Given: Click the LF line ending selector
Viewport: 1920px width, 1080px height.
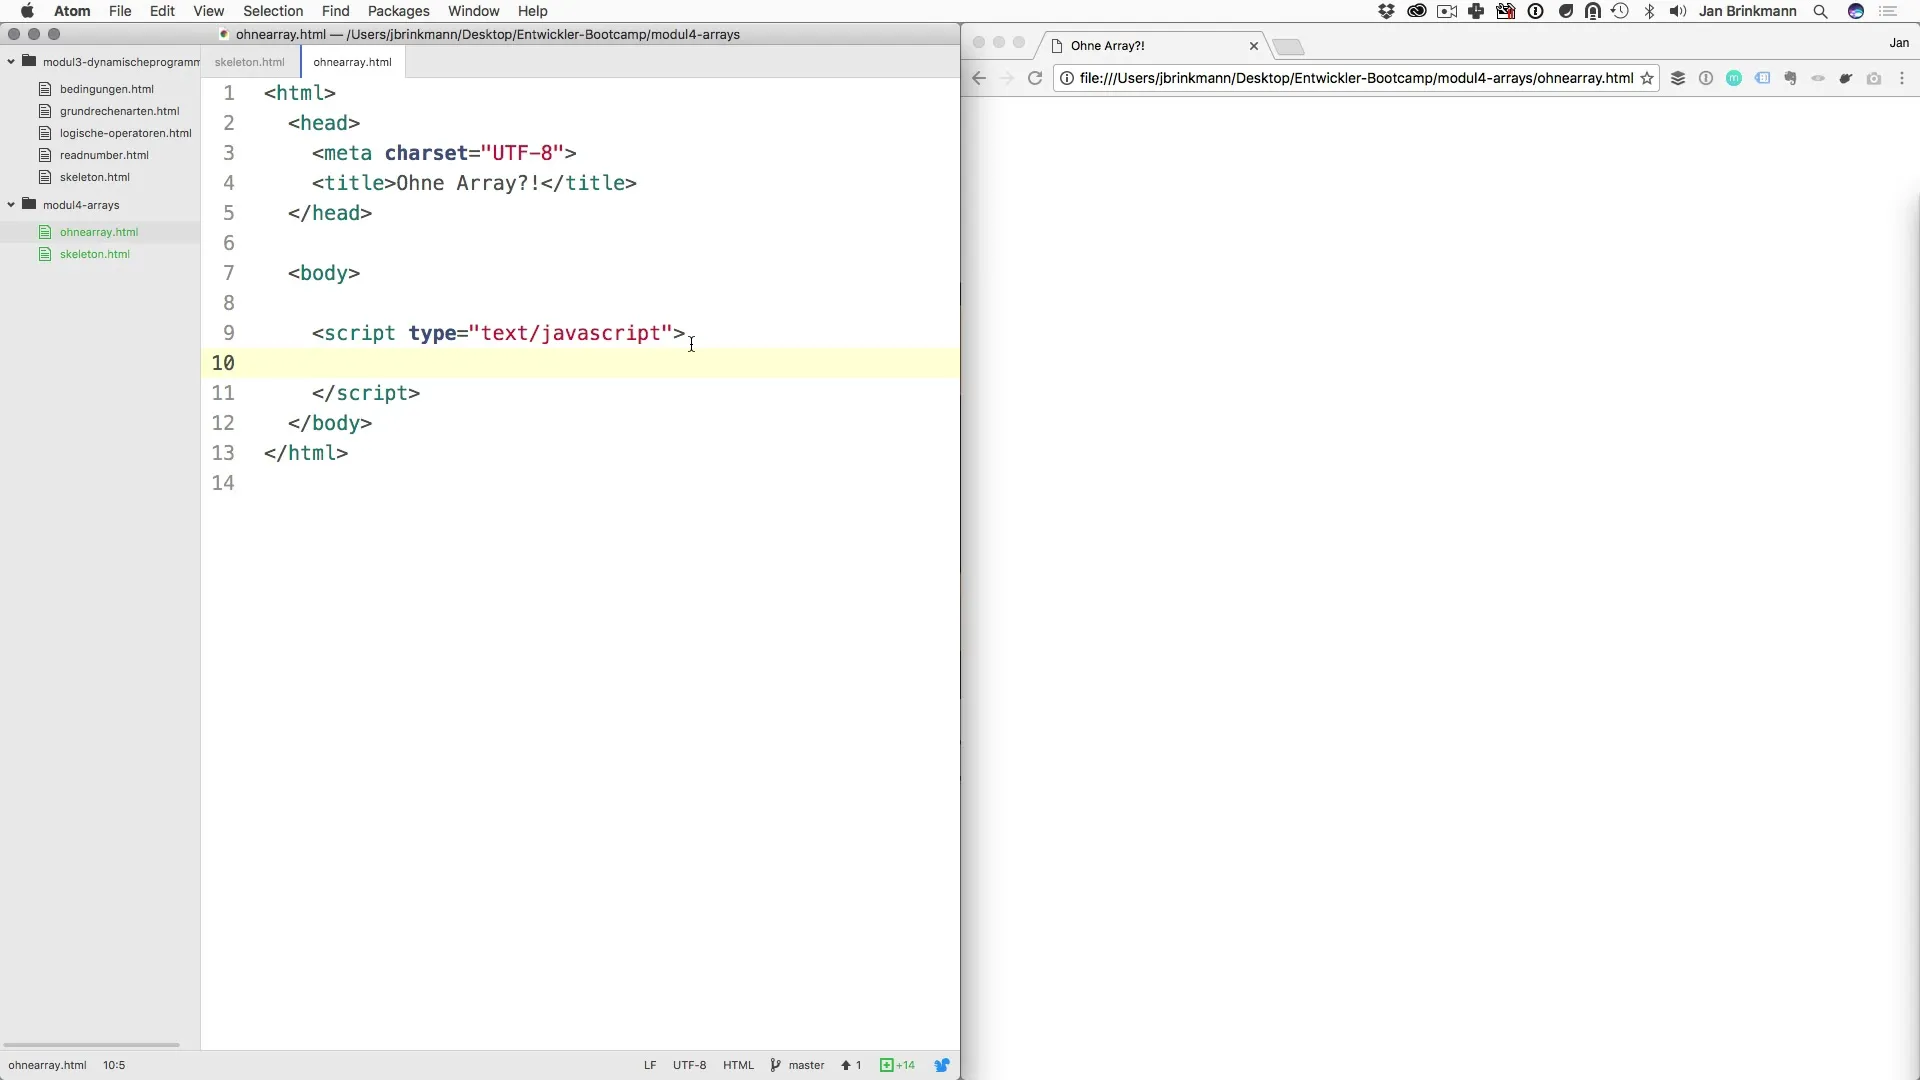Looking at the screenshot, I should (650, 1065).
